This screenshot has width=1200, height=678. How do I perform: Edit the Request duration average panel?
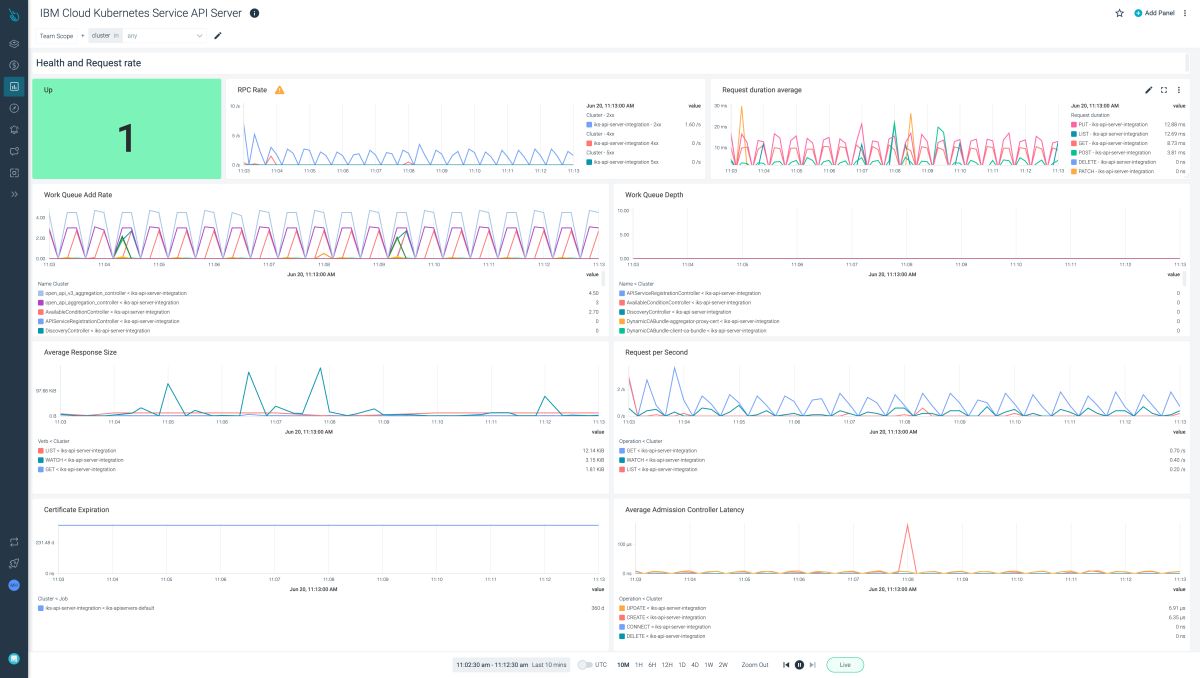click(1148, 90)
